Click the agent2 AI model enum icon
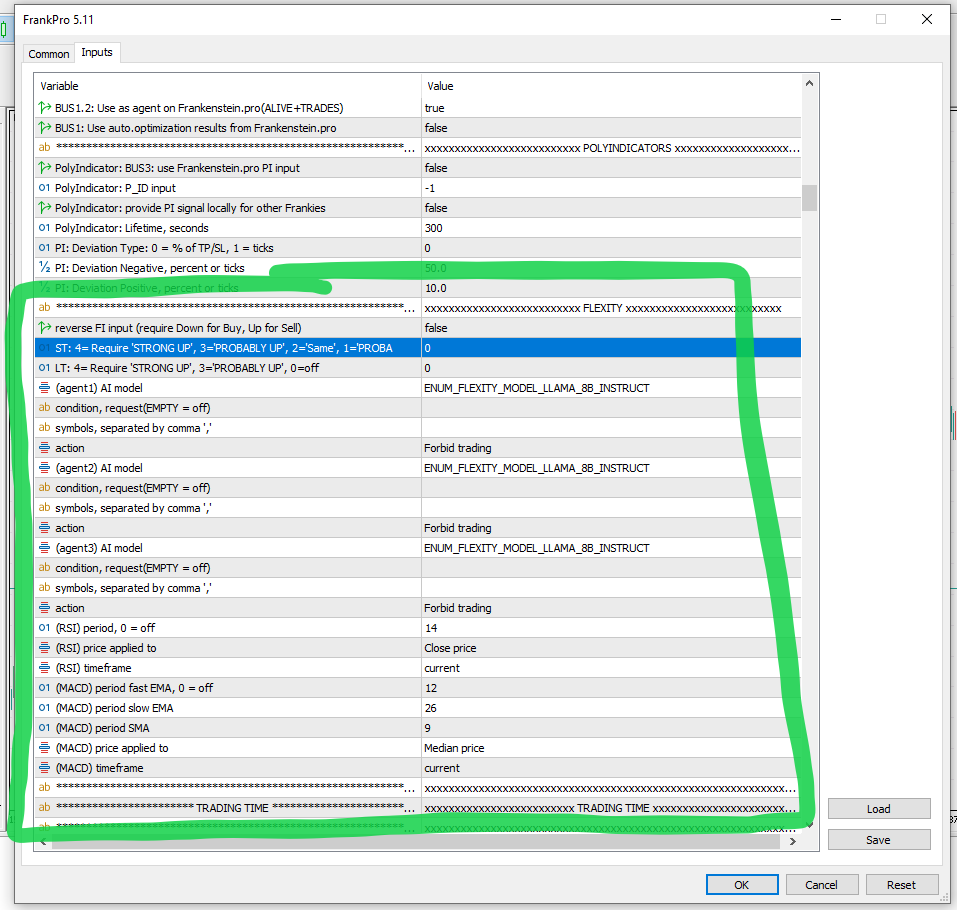 point(45,468)
